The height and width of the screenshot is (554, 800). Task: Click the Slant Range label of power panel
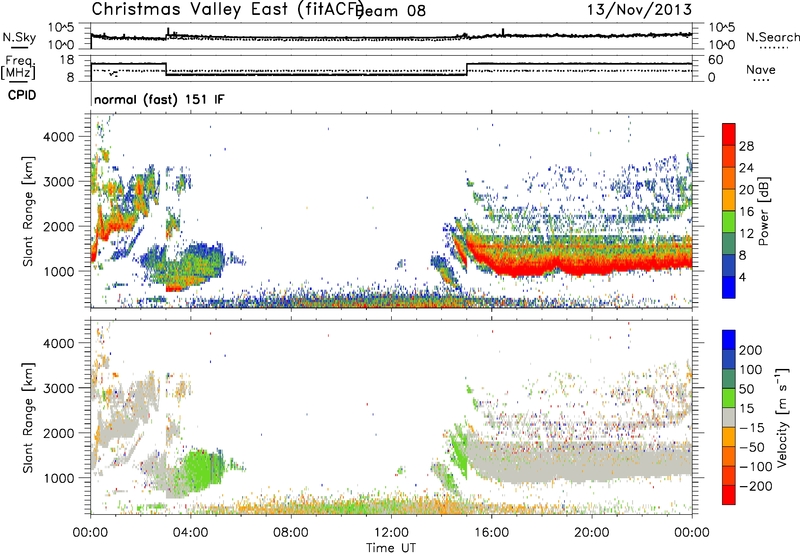(x=28, y=211)
